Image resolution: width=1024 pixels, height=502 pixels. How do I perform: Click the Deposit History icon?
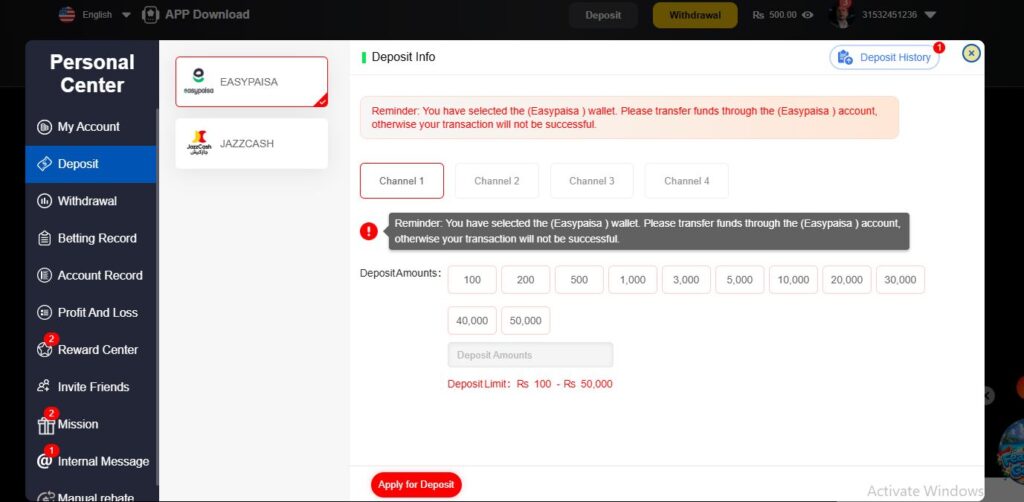point(845,57)
